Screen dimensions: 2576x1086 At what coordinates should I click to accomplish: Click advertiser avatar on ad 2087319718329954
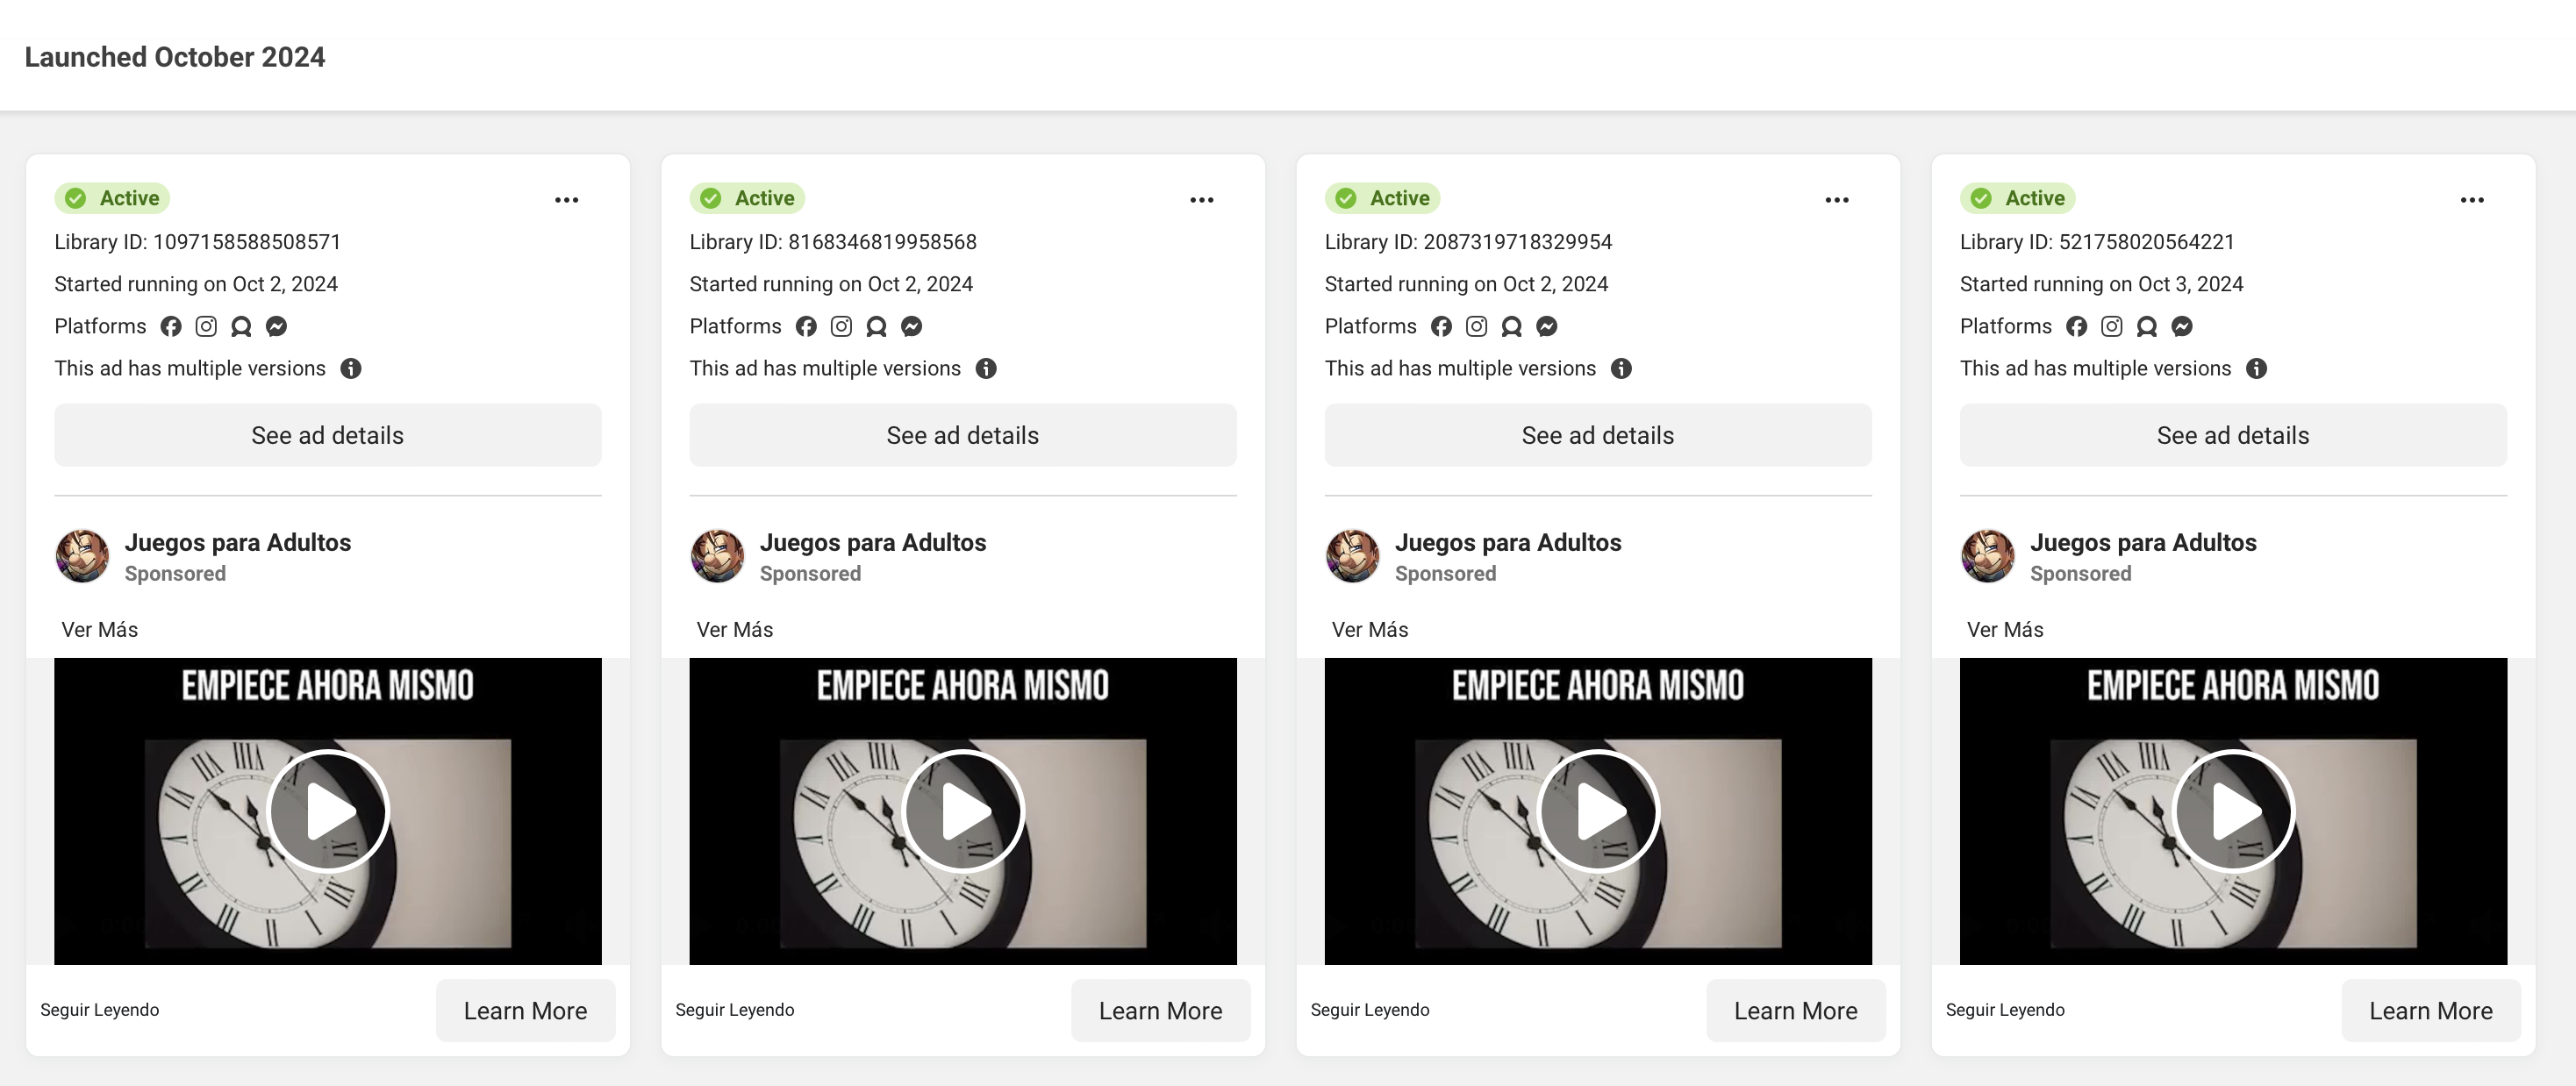point(1352,556)
